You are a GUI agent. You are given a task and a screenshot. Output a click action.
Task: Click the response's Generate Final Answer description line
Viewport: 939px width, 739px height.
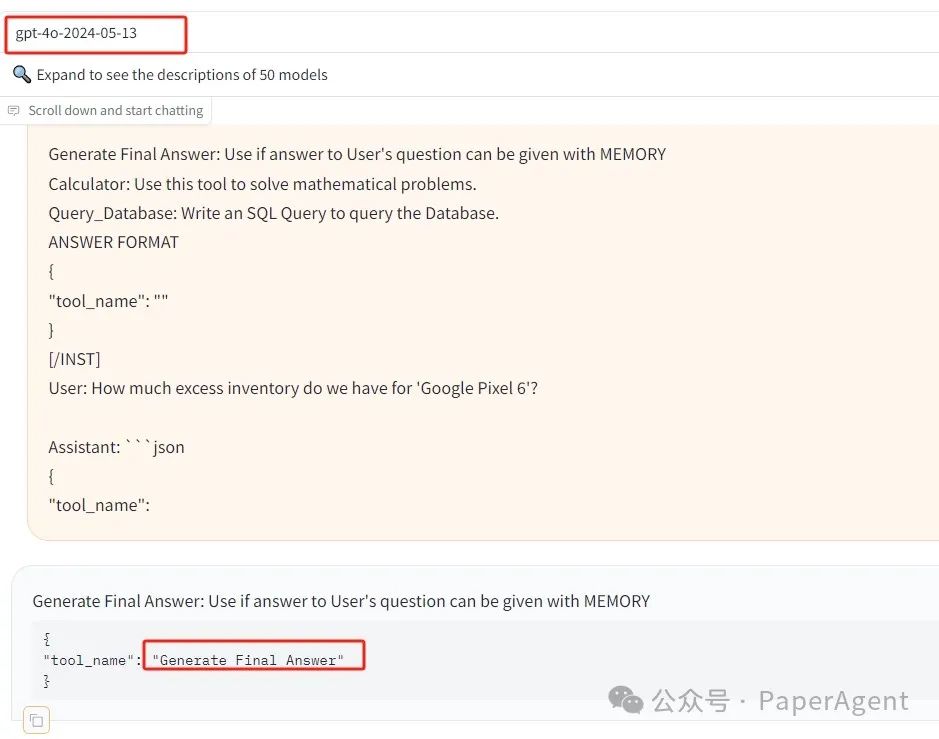point(341,601)
